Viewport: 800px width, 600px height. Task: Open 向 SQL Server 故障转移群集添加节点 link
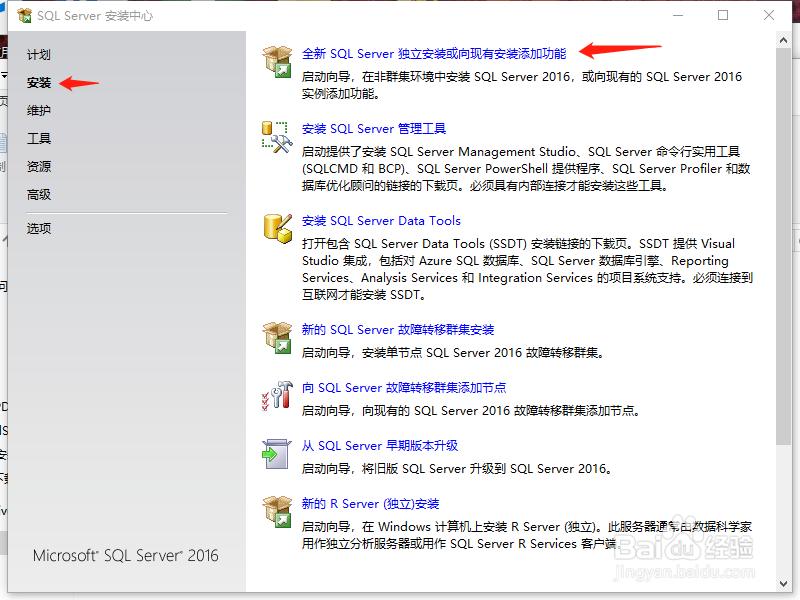tap(404, 388)
